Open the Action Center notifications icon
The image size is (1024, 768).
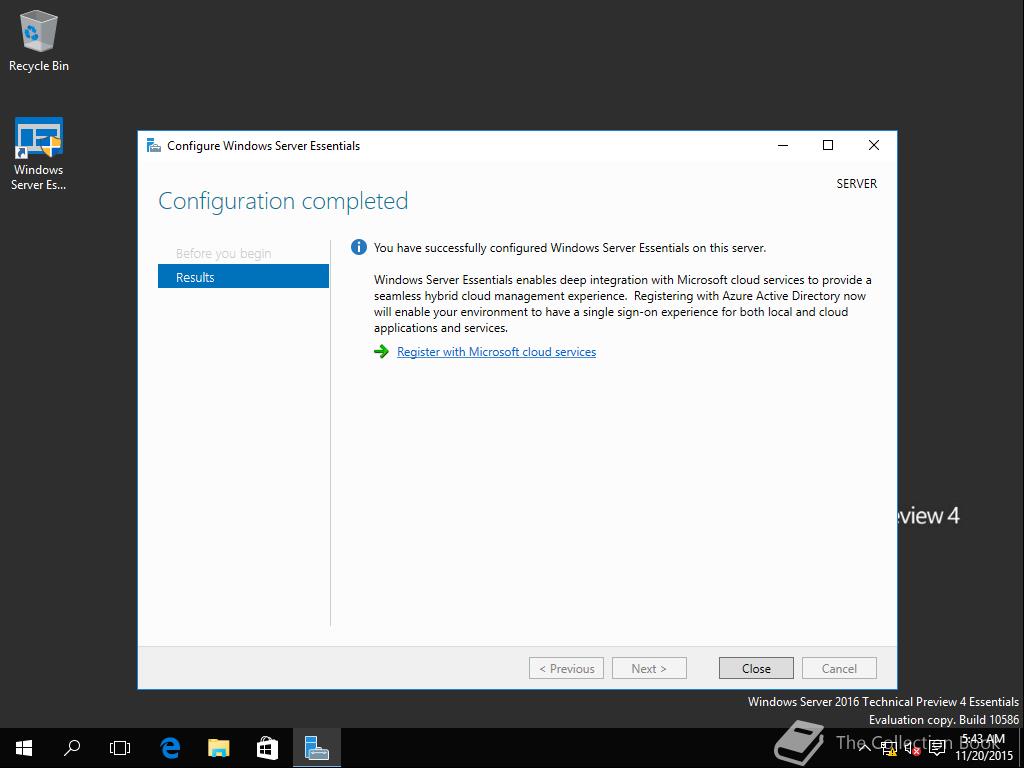coord(937,748)
